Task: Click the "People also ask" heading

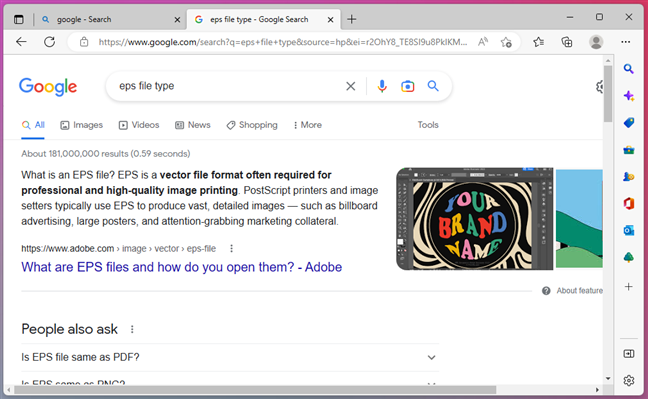Action: tap(69, 329)
